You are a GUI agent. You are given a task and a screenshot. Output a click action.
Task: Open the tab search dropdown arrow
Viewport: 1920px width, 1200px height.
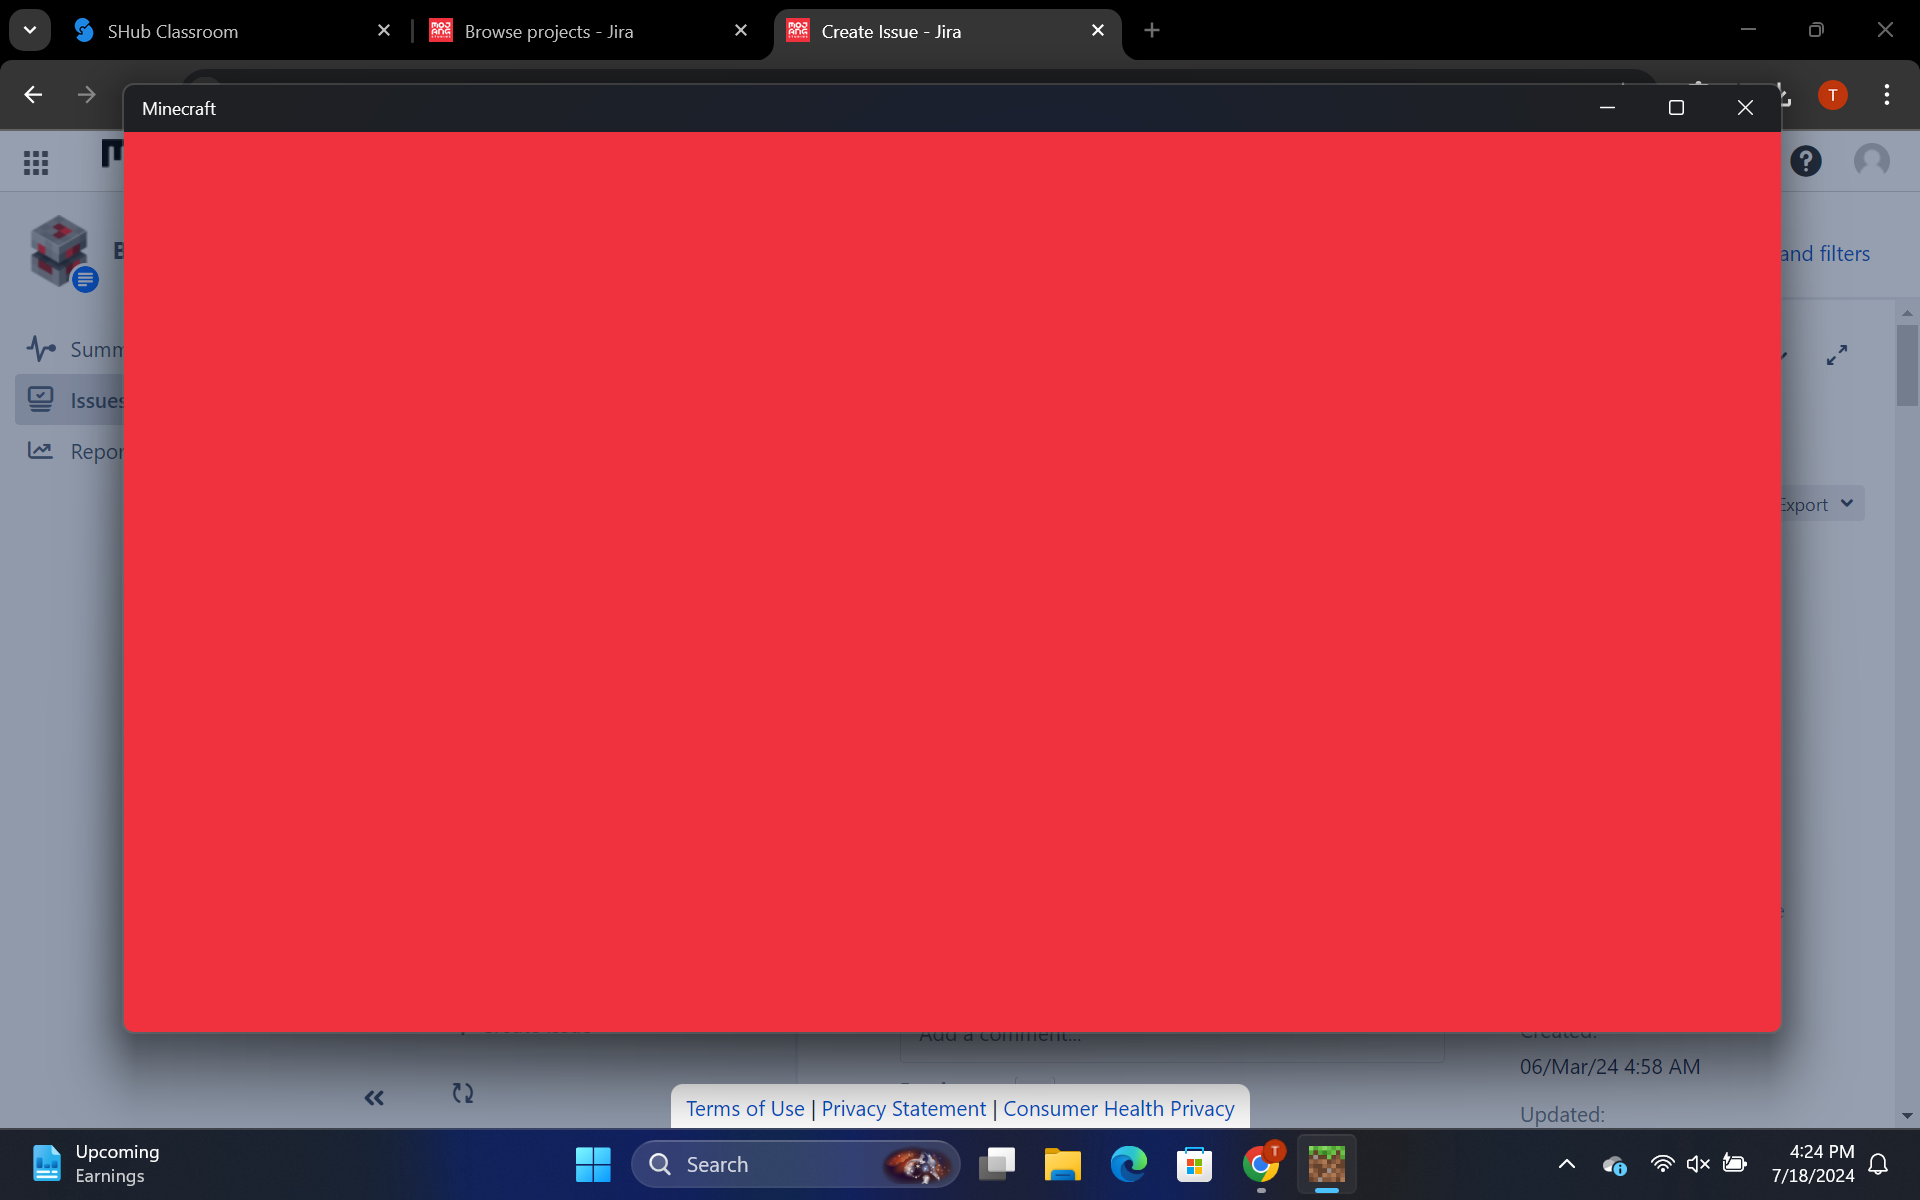tap(30, 30)
